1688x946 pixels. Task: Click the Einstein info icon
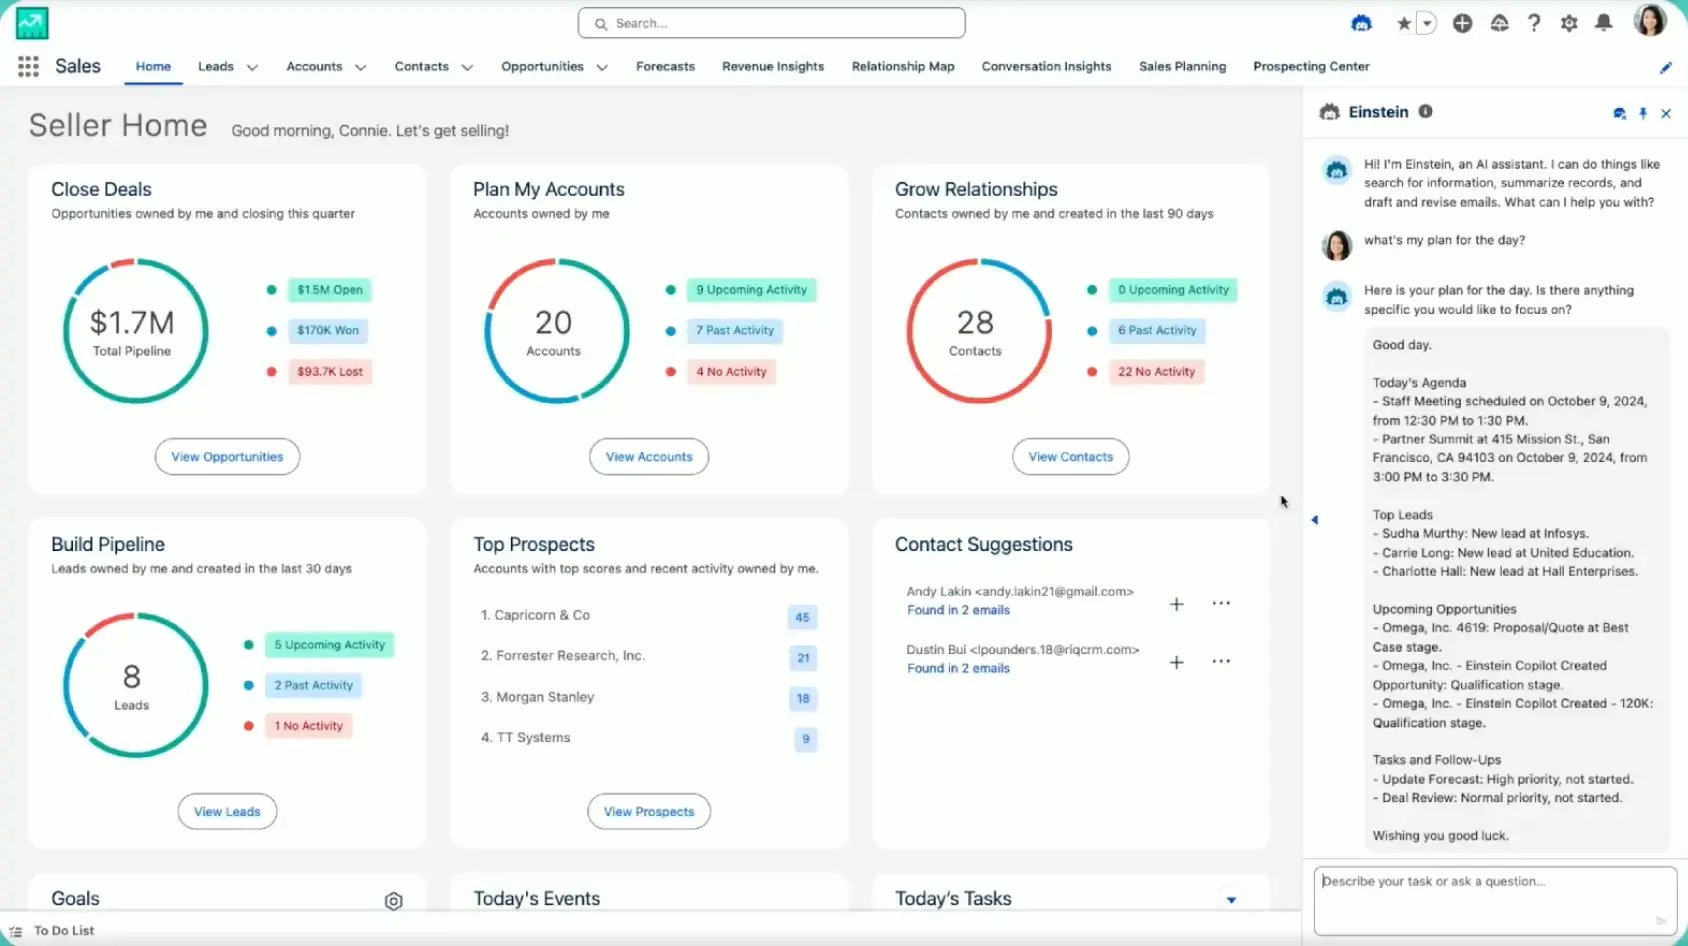click(x=1425, y=112)
